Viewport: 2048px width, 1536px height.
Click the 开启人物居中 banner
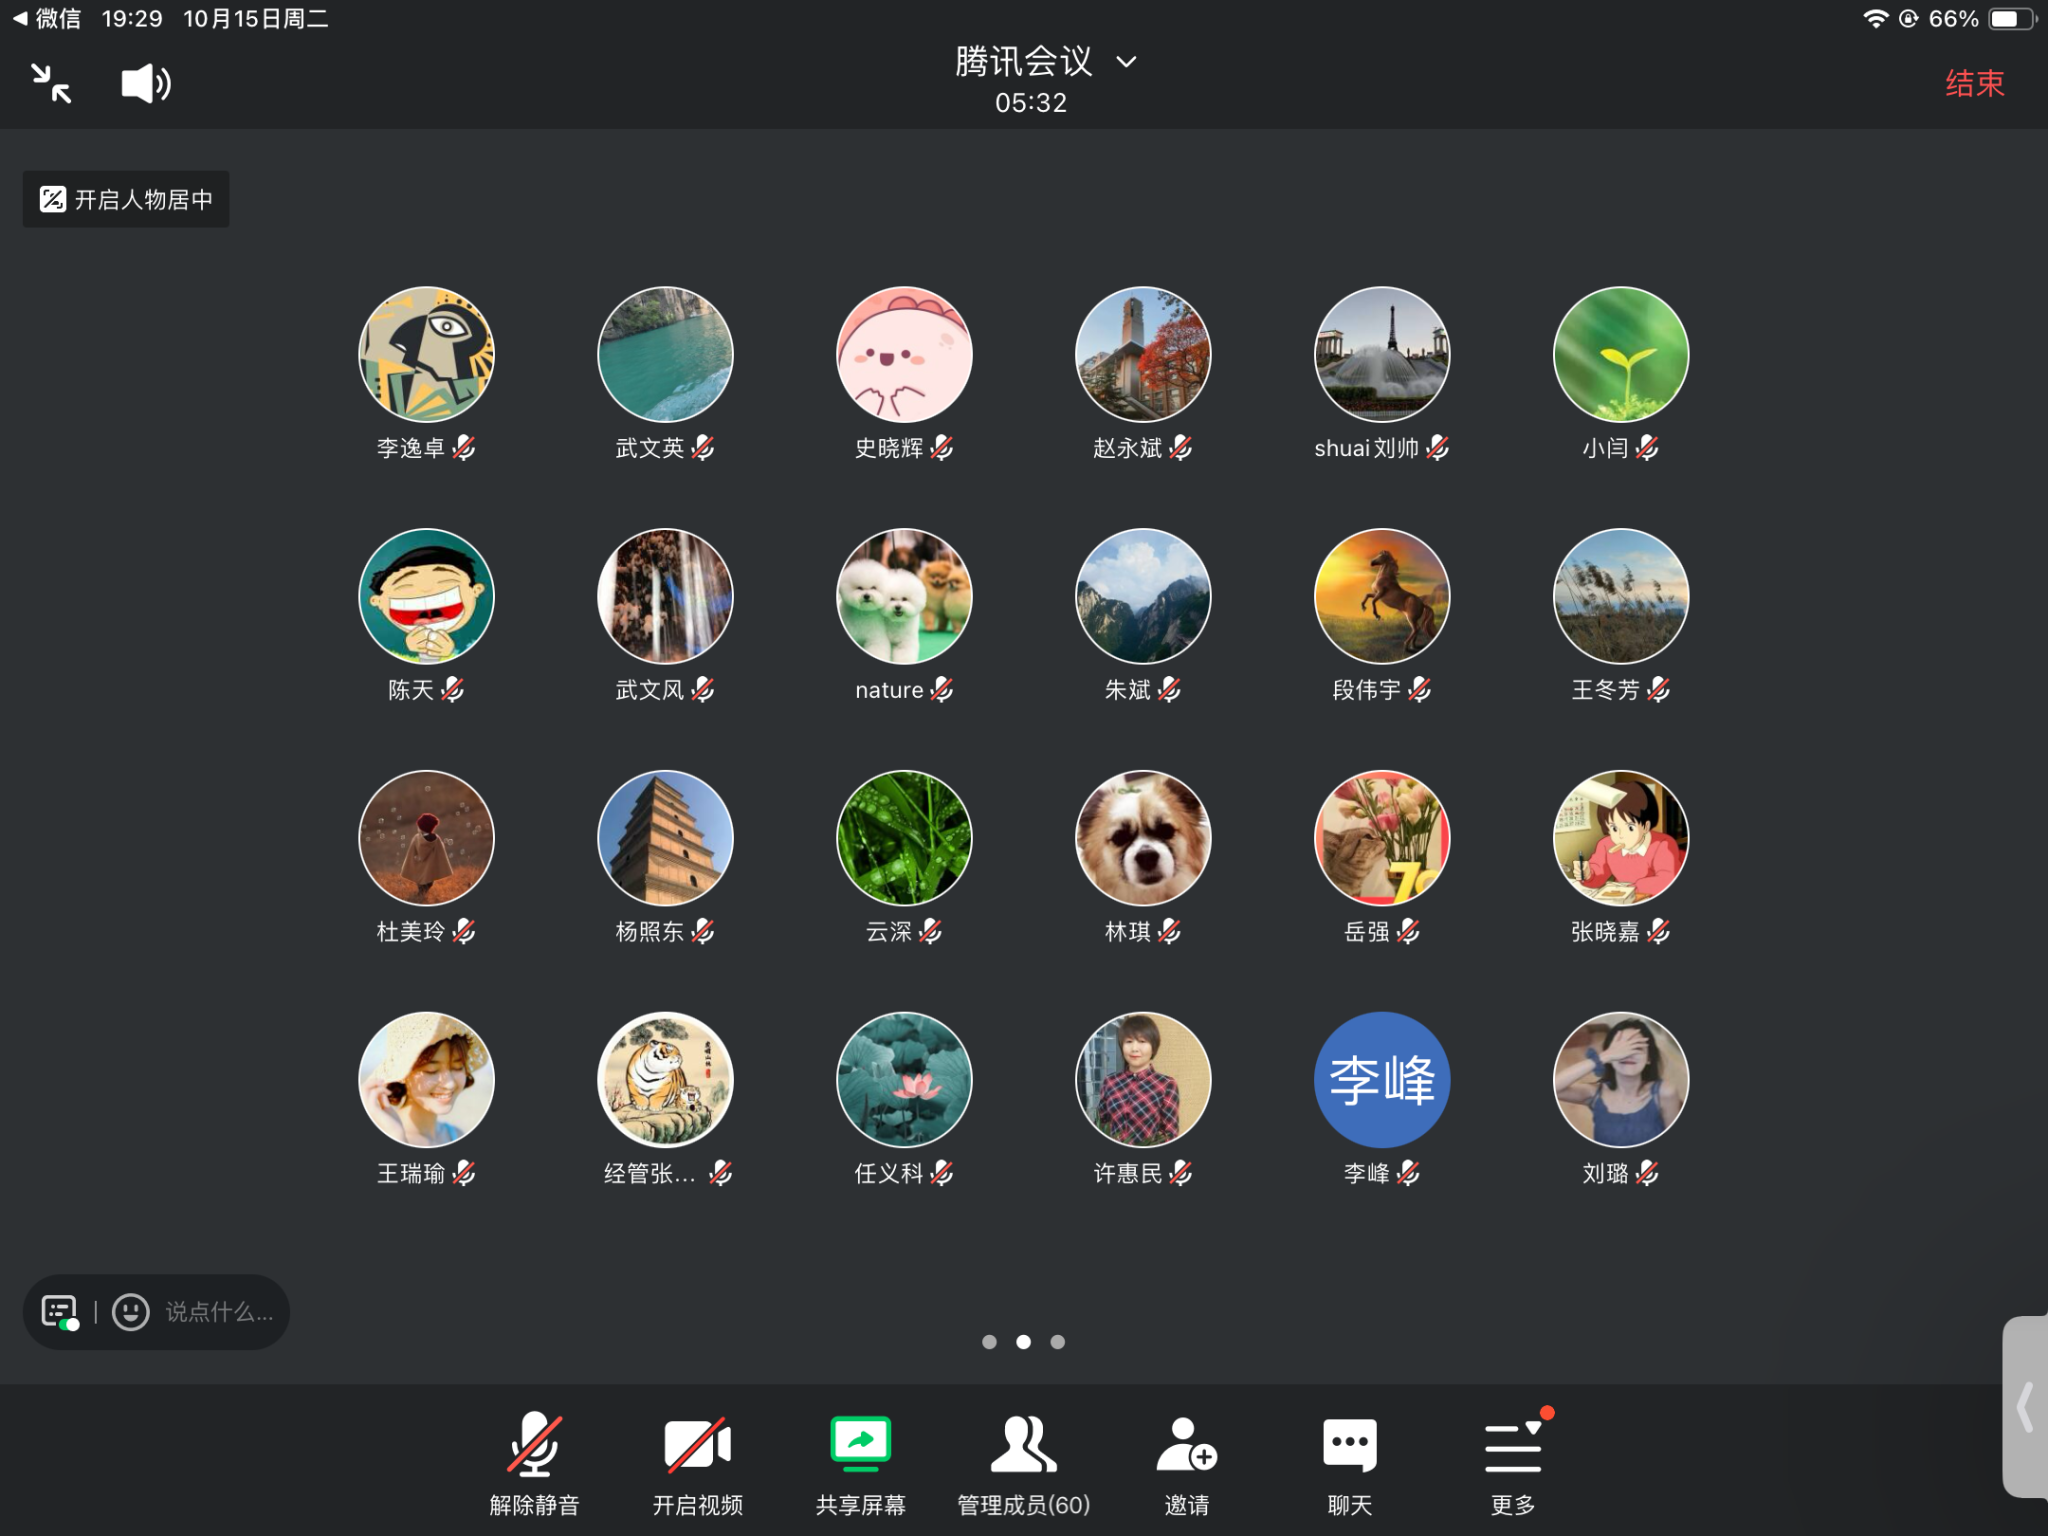pos(126,199)
